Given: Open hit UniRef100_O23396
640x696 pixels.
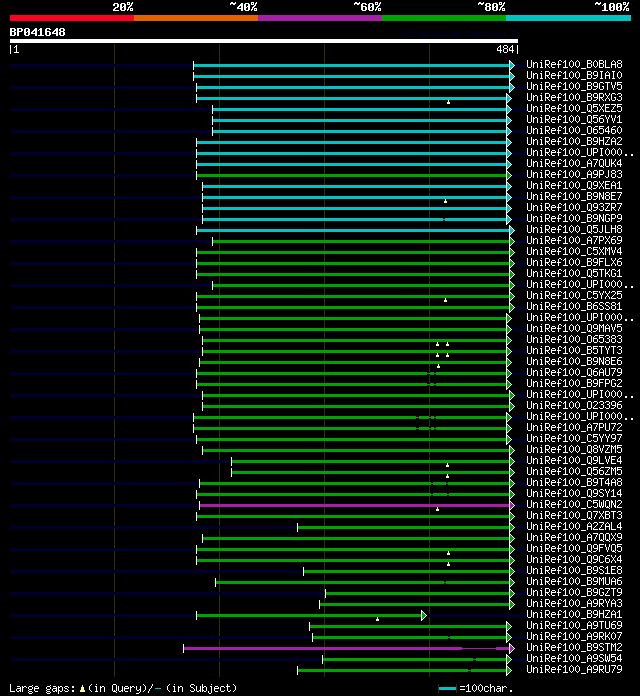Looking at the screenshot, I should [574, 405].
